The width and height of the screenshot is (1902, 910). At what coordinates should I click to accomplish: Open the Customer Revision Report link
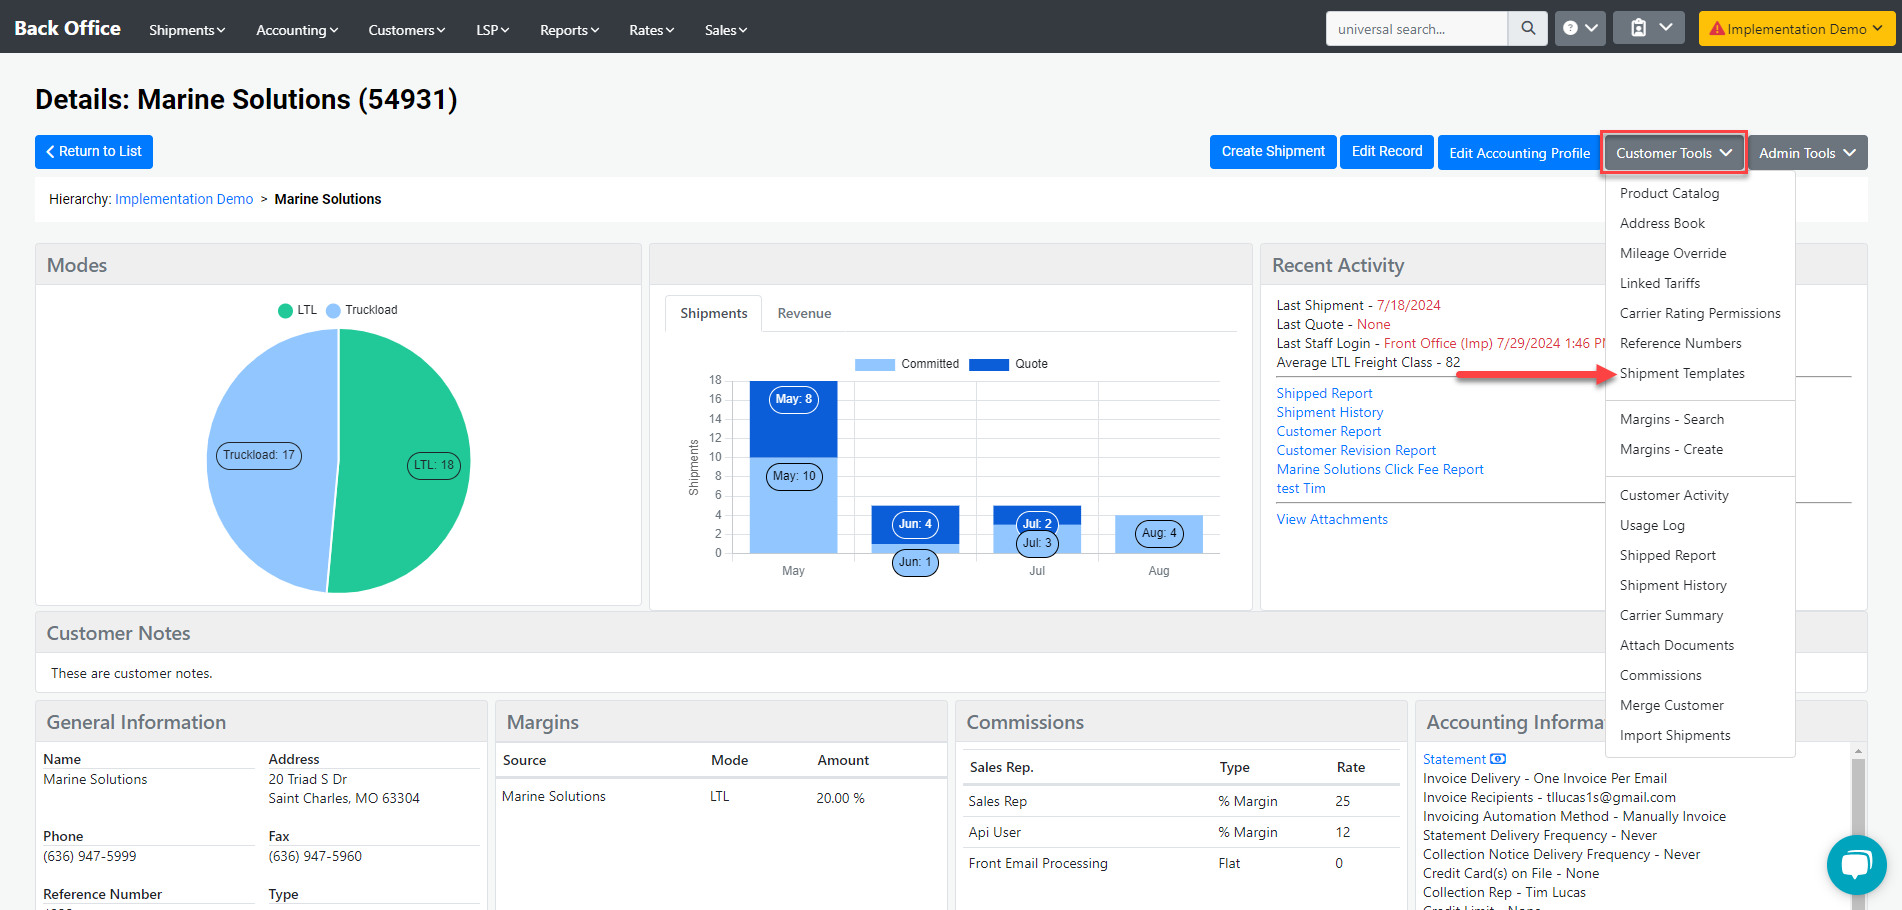(x=1356, y=450)
